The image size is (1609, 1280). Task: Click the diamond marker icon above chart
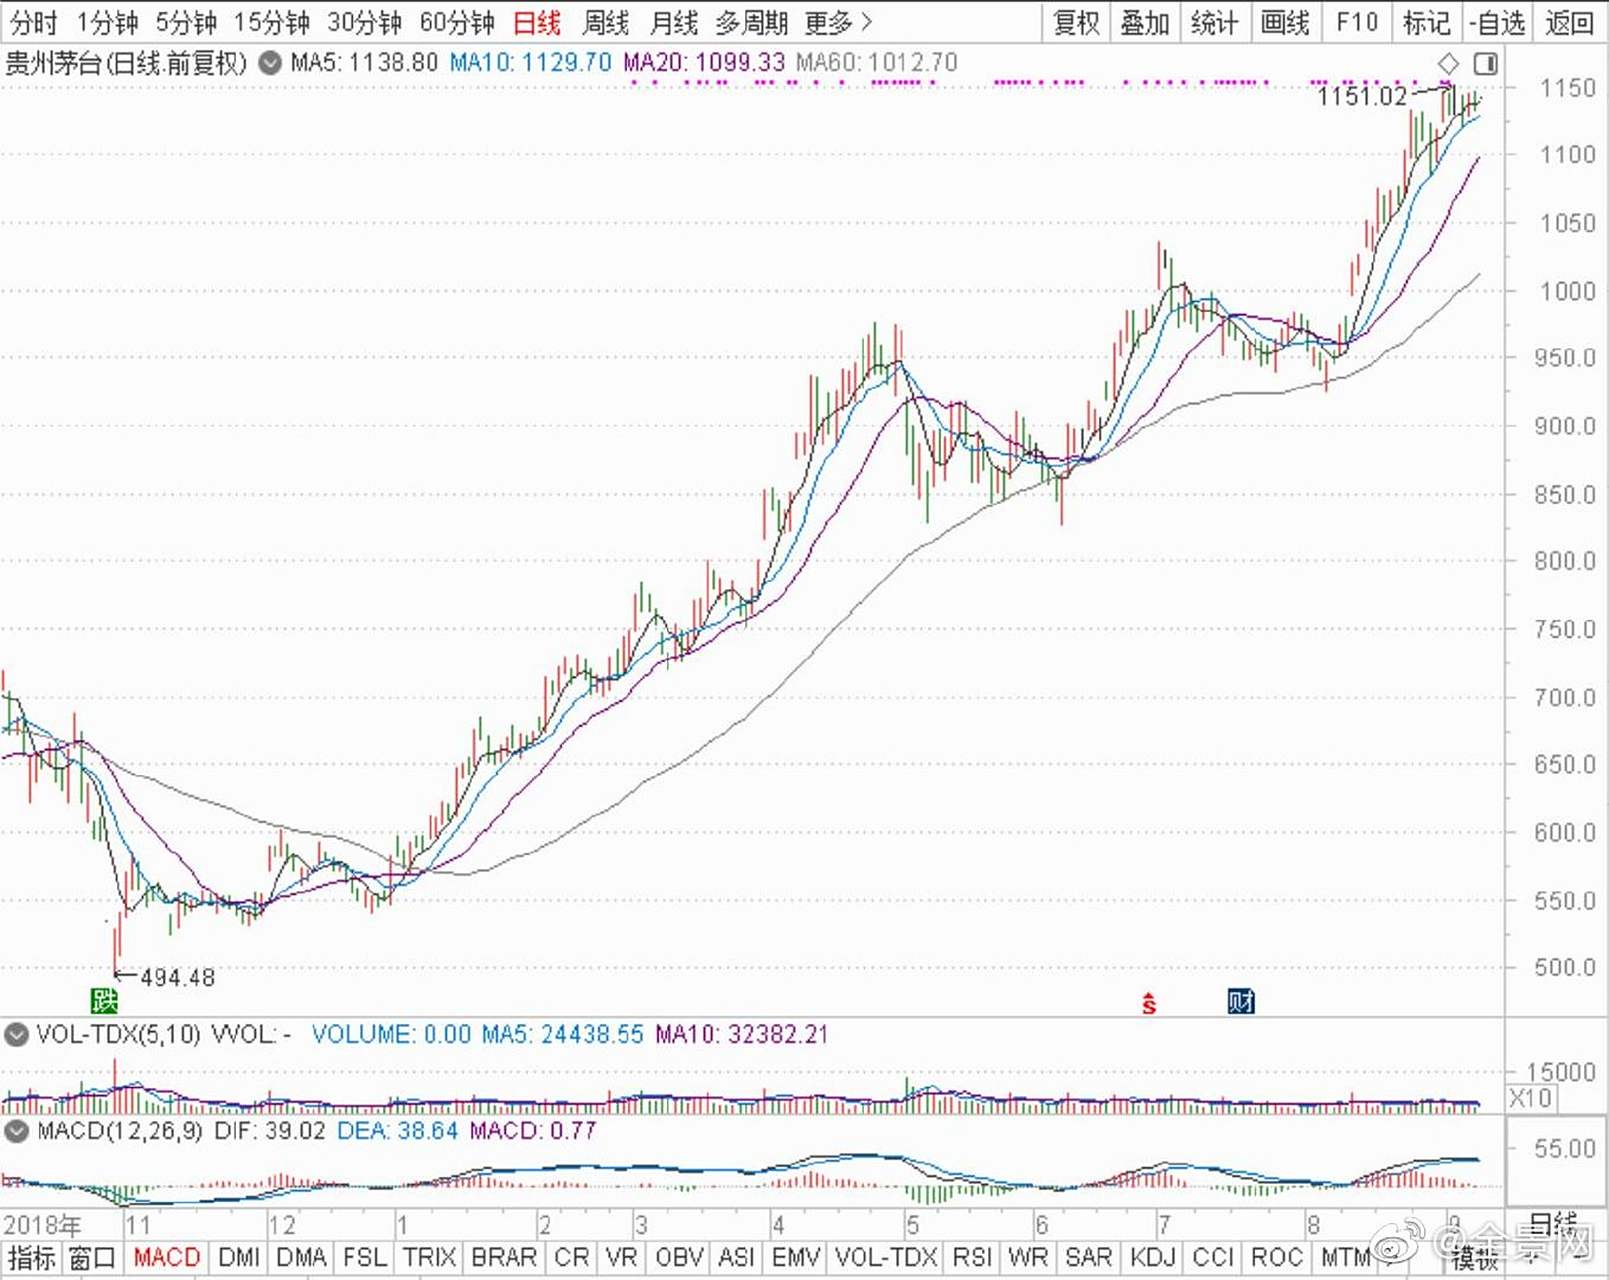pyautogui.click(x=1448, y=64)
